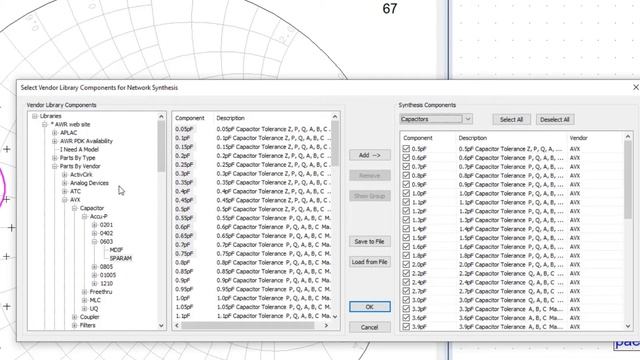This screenshot has height=360, width=640.
Task: Confirm with the OK button
Action: click(x=369, y=307)
